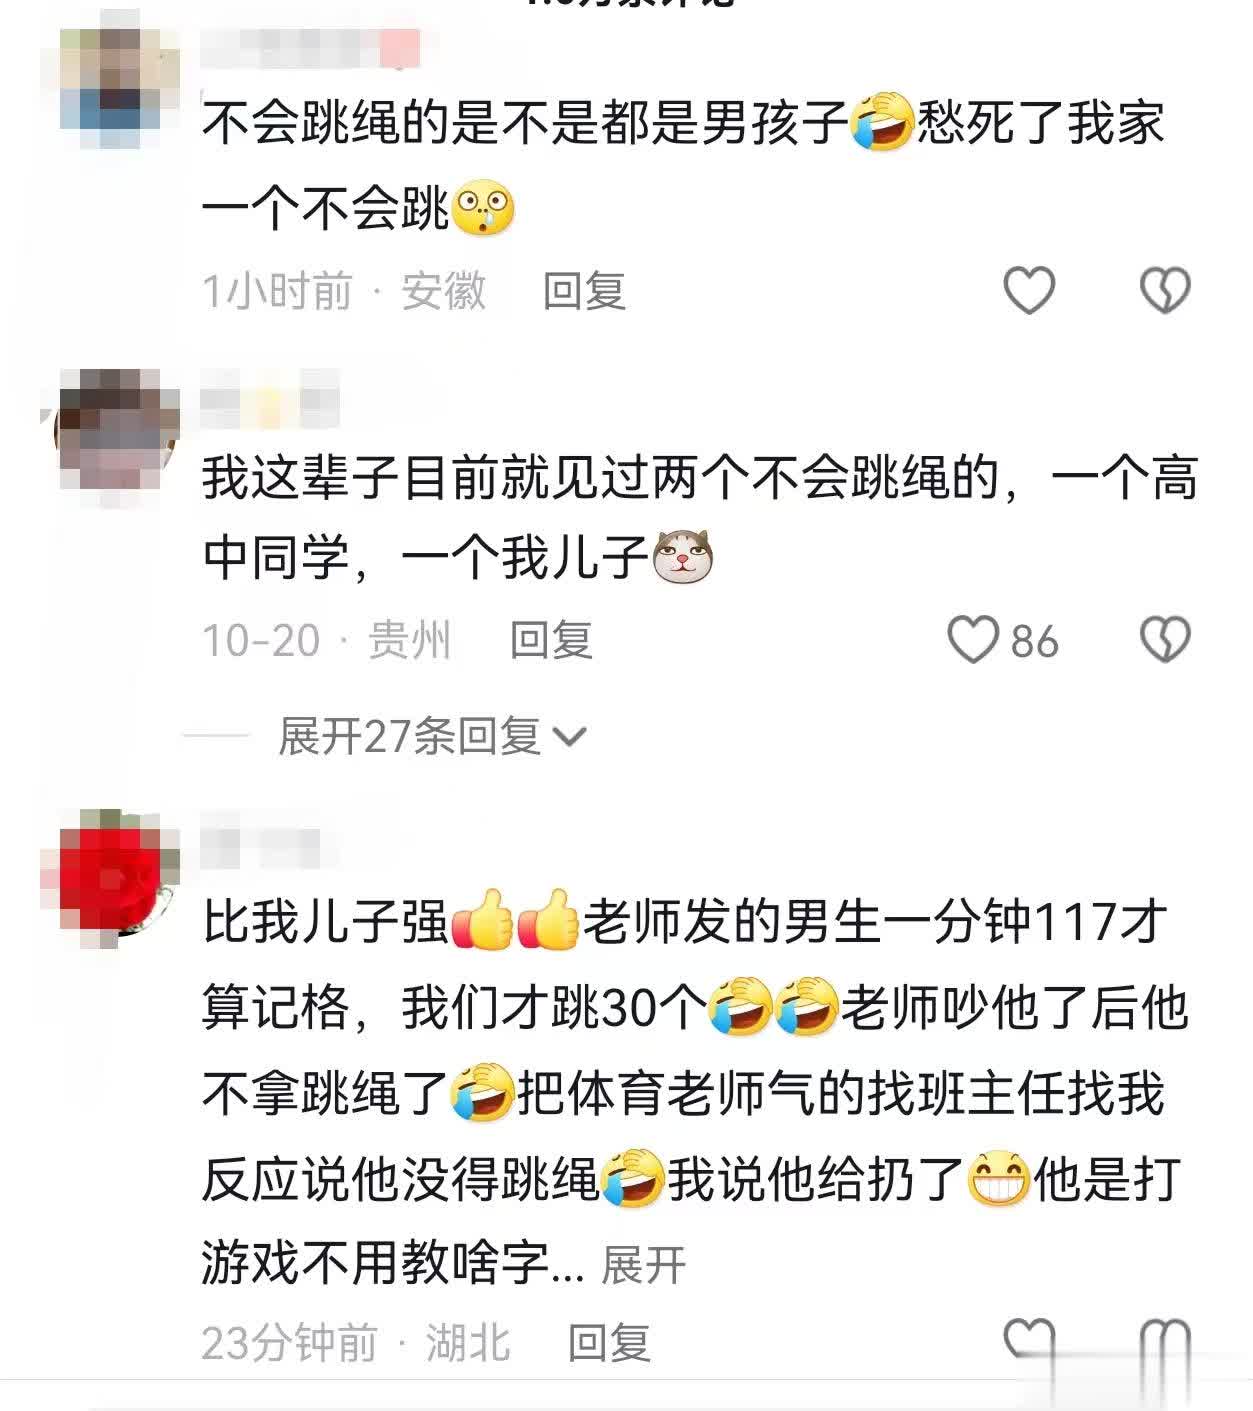Click the chevron beside 展开27条回复
The image size is (1253, 1411).
coord(569,738)
